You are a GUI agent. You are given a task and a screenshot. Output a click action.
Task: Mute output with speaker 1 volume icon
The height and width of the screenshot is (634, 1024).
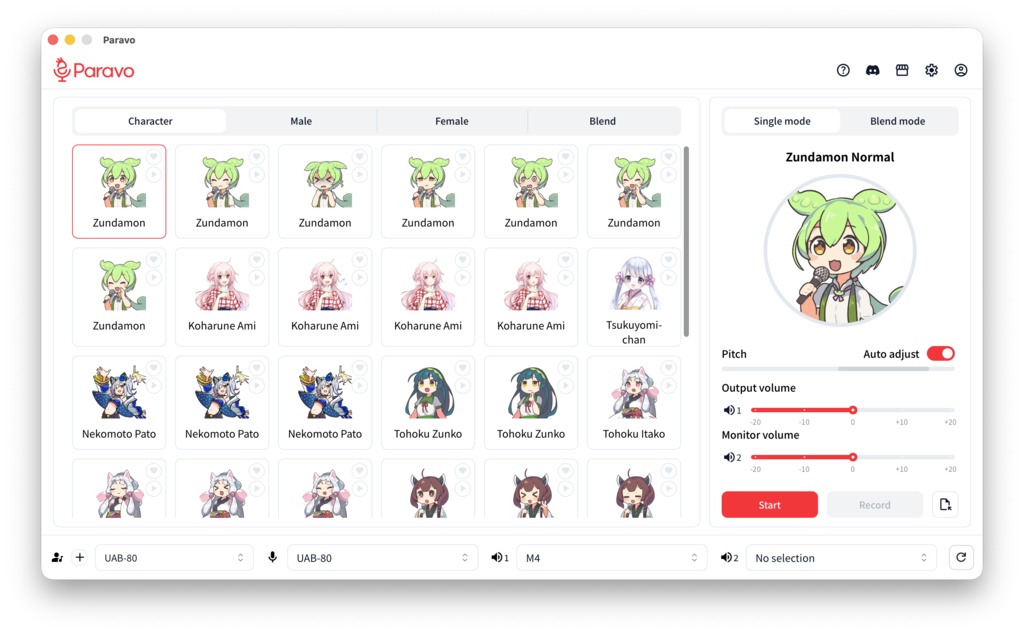click(732, 410)
